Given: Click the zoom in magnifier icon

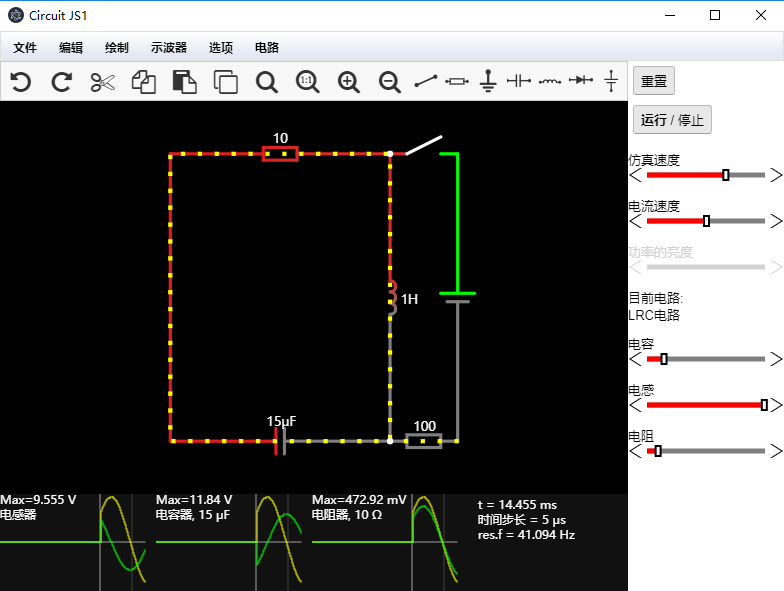Looking at the screenshot, I should coord(348,82).
